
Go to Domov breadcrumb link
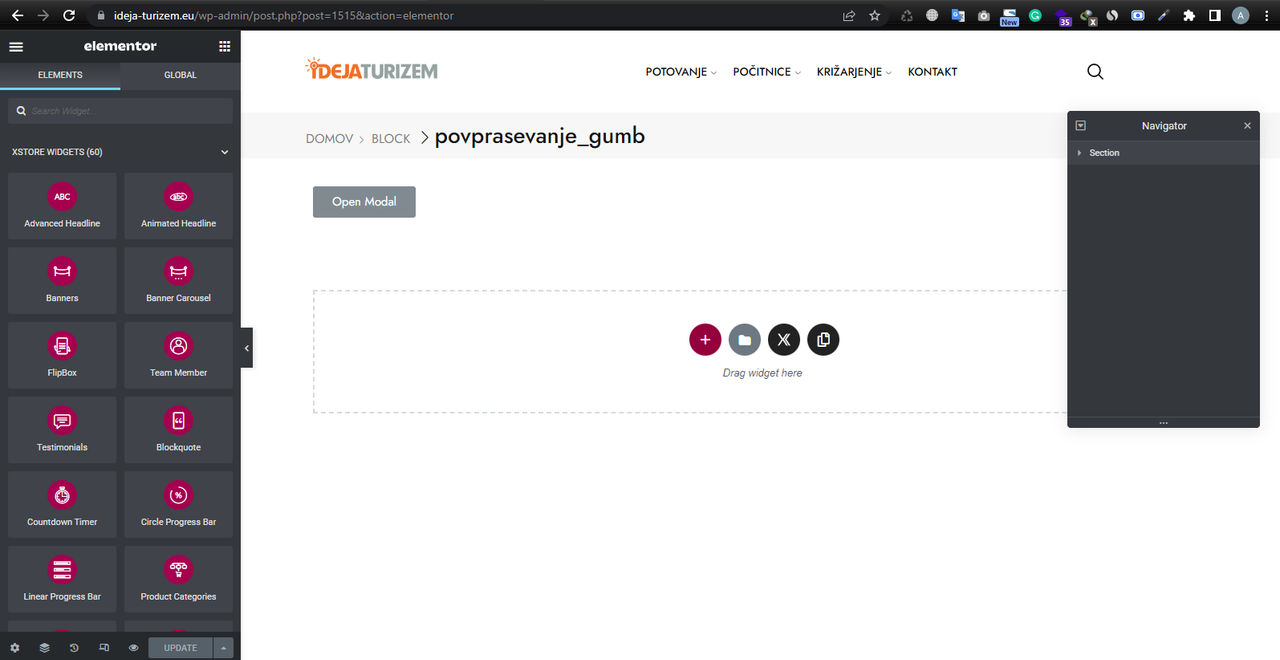pyautogui.click(x=329, y=139)
